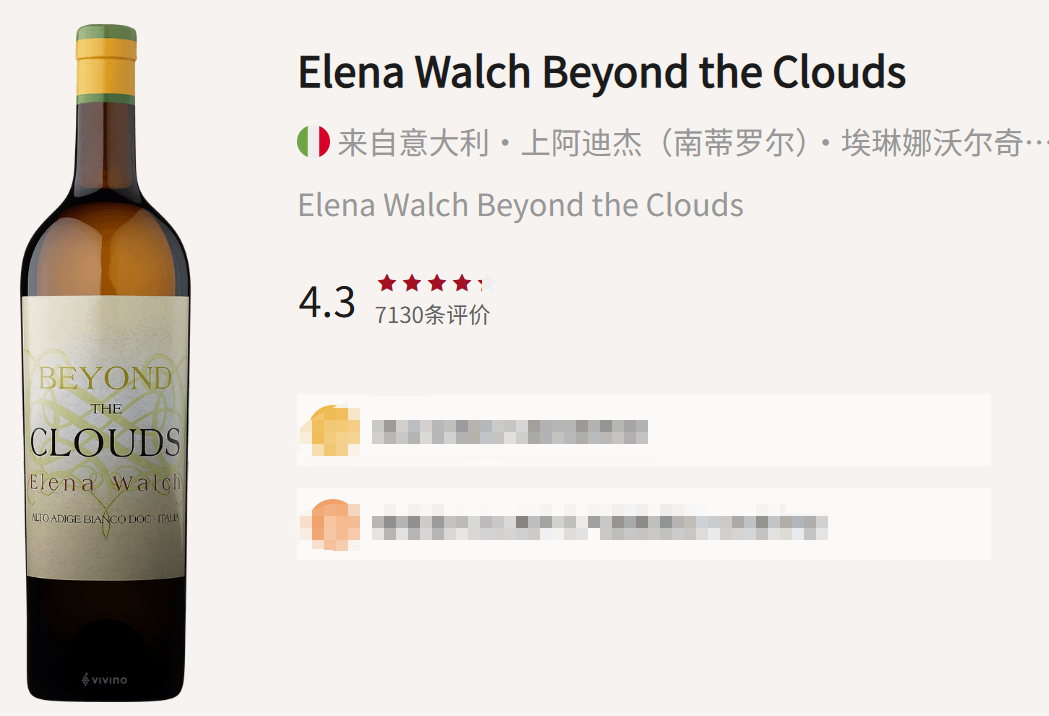
Task: Click the partially filled fifth star
Action: tap(485, 283)
